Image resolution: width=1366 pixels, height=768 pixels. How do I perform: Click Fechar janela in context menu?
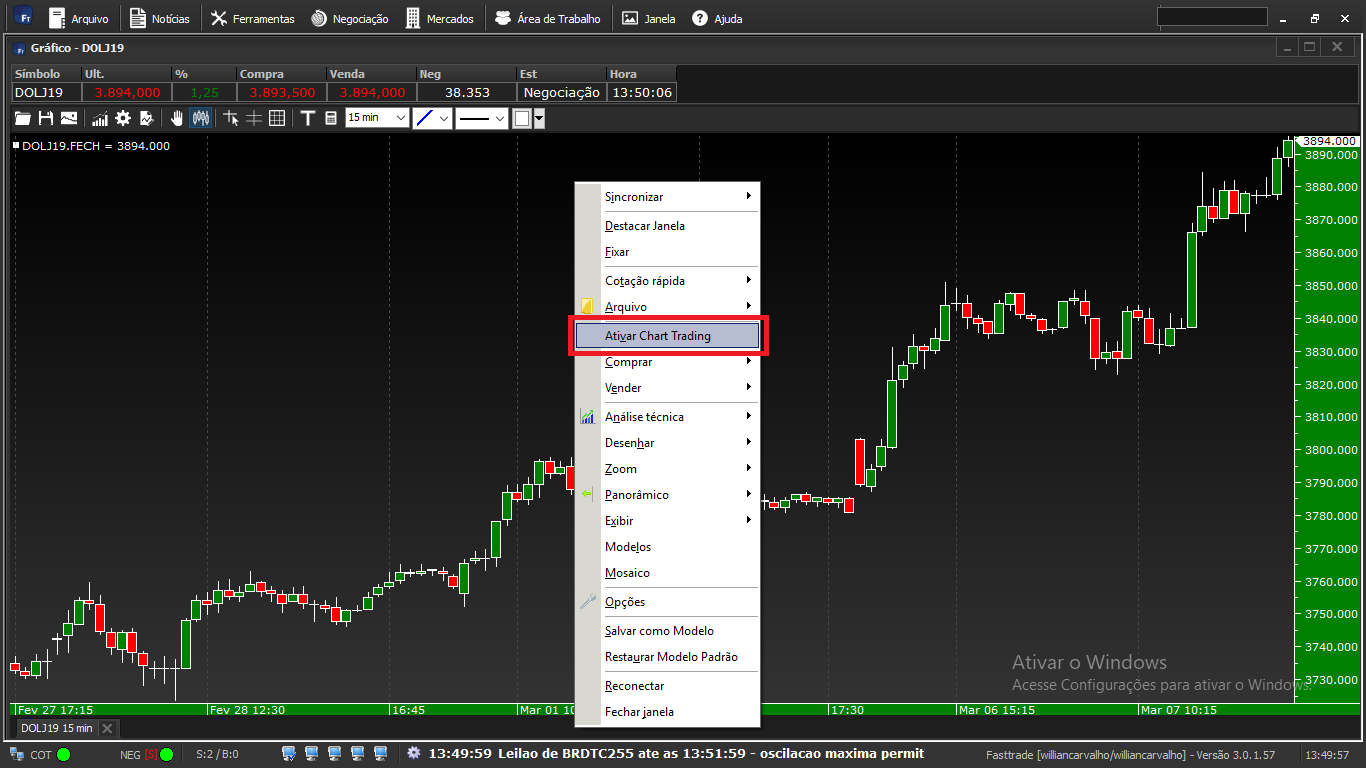[x=667, y=712]
